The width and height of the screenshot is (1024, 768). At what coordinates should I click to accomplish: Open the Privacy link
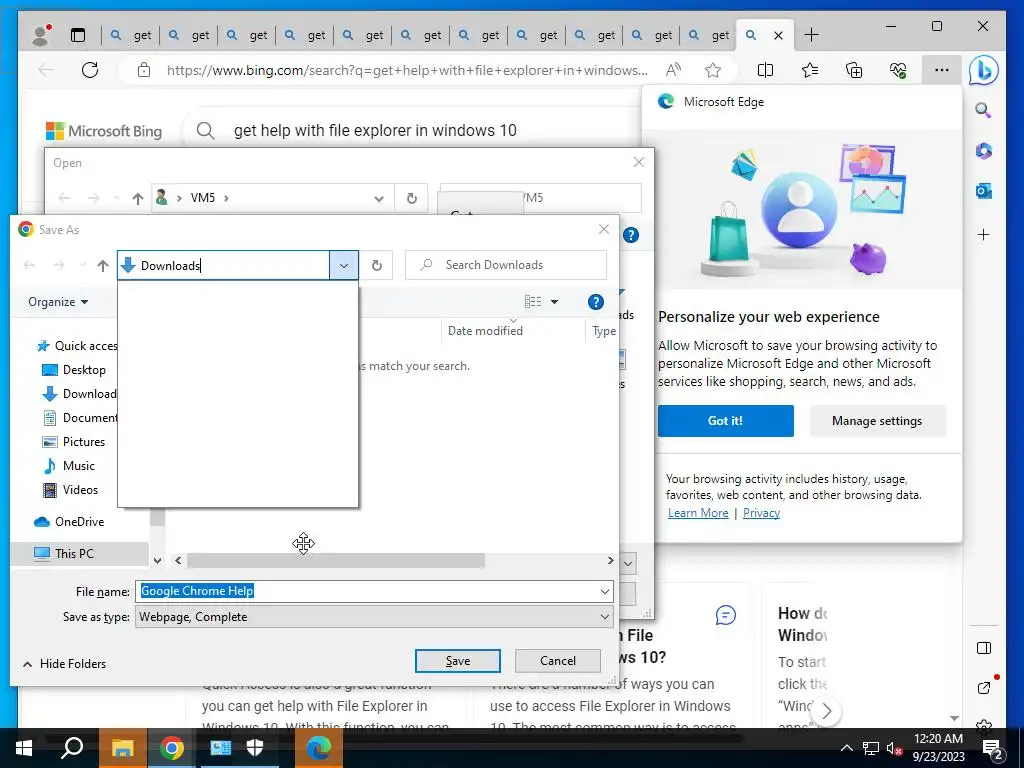point(761,513)
